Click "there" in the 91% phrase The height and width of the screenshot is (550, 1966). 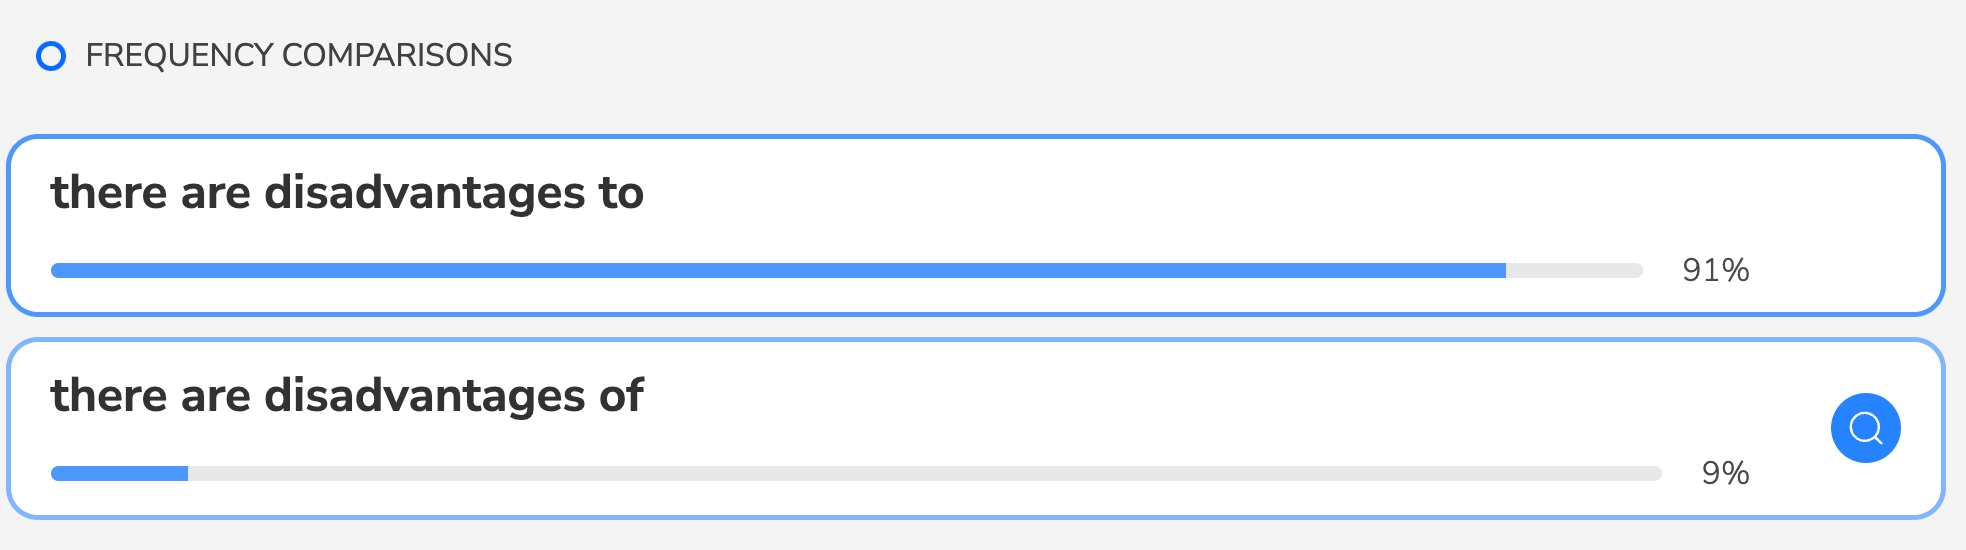click(108, 193)
